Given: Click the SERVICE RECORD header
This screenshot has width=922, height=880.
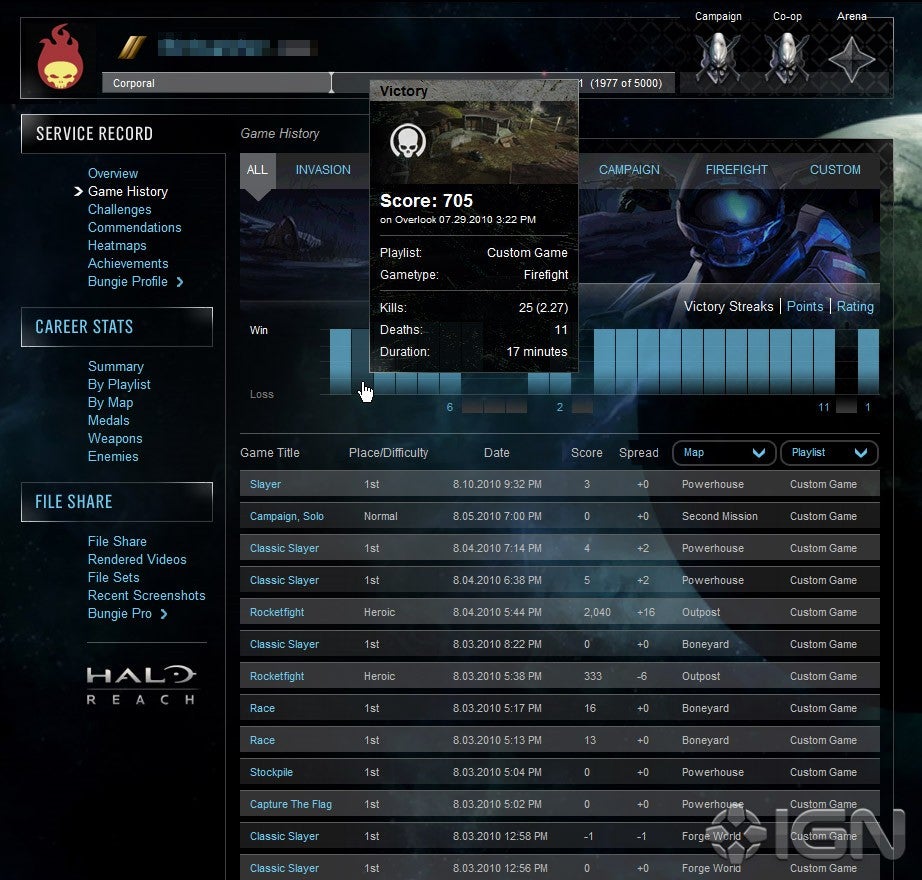Looking at the screenshot, I should coord(123,133).
